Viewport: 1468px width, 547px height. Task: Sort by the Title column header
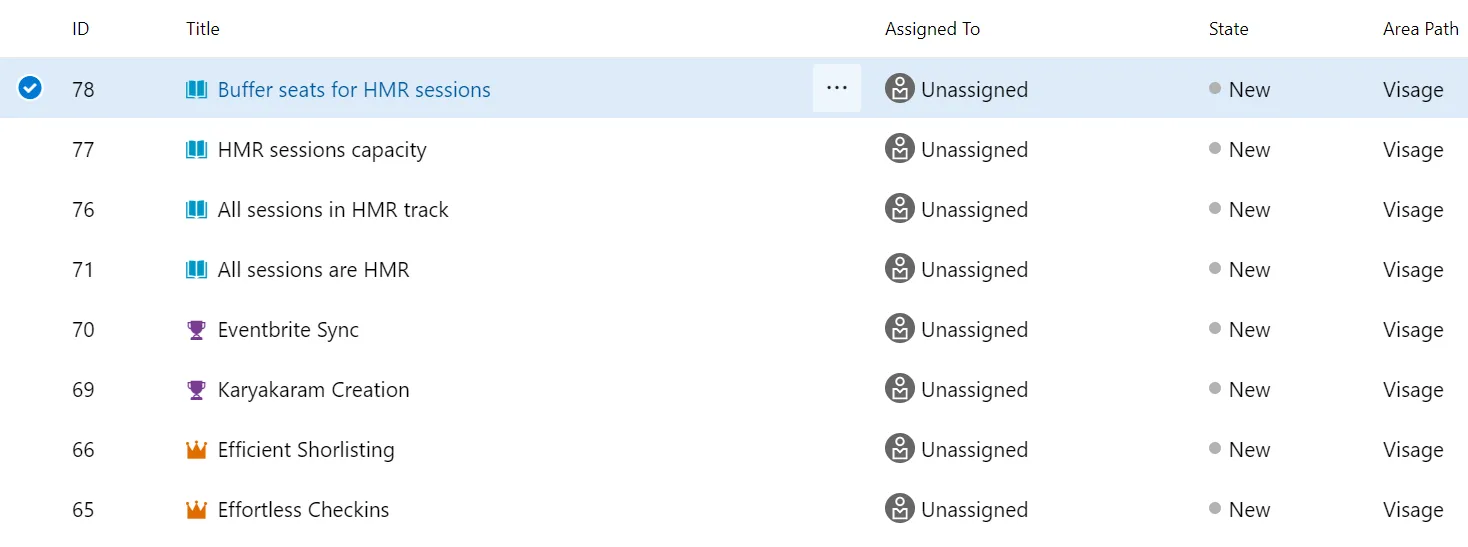(x=203, y=29)
